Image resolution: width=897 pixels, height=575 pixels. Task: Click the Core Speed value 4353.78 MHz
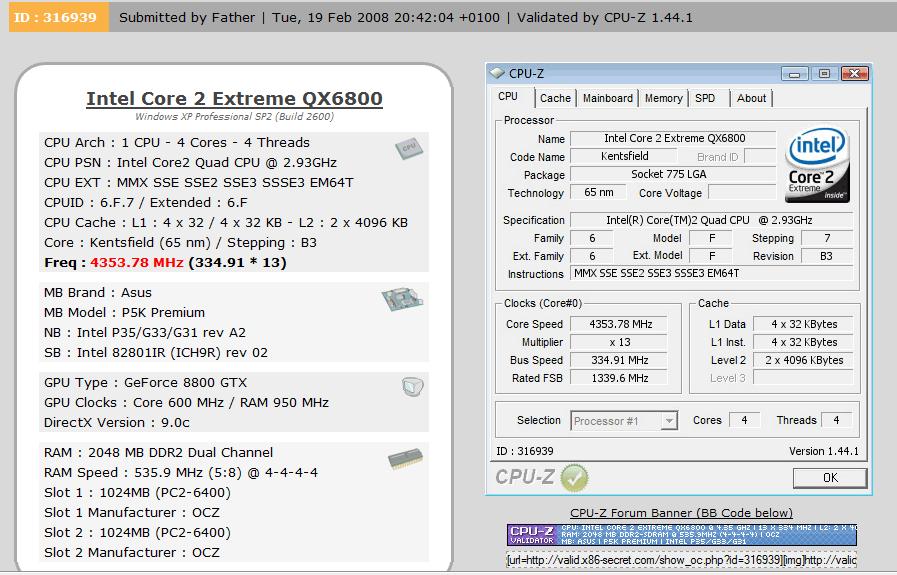tap(620, 324)
